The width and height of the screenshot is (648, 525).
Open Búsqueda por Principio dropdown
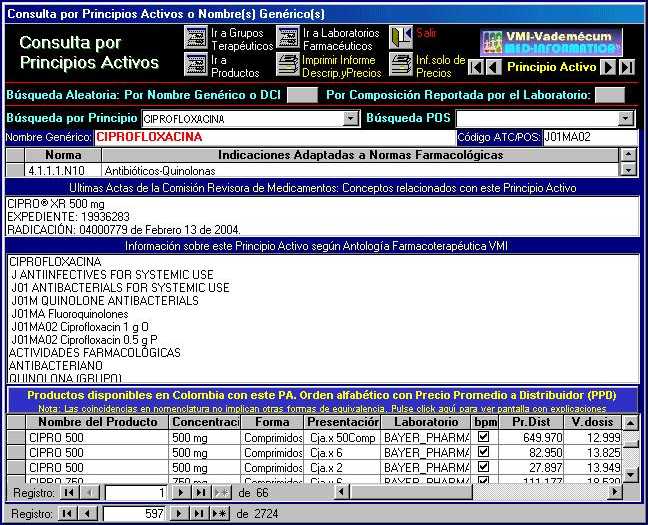350,119
